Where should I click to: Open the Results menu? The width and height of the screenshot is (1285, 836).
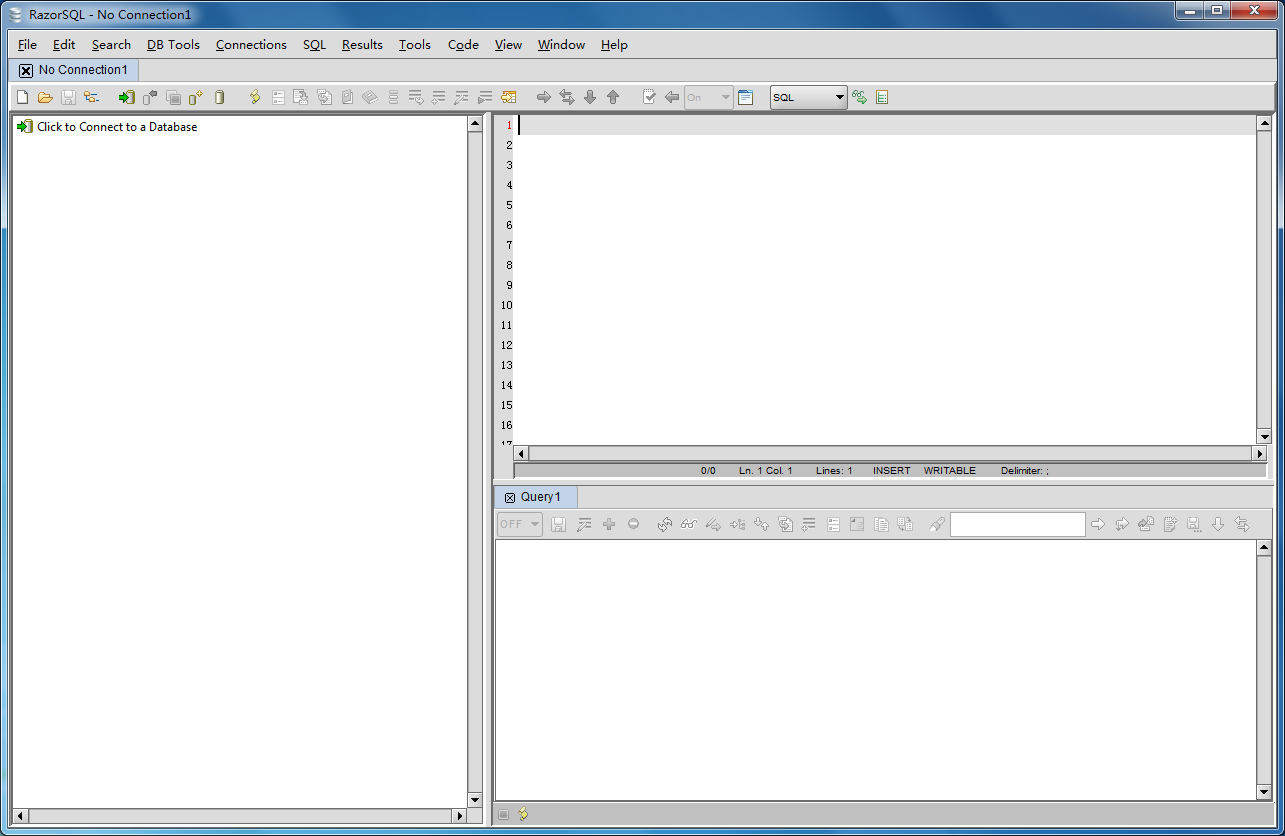pyautogui.click(x=362, y=44)
